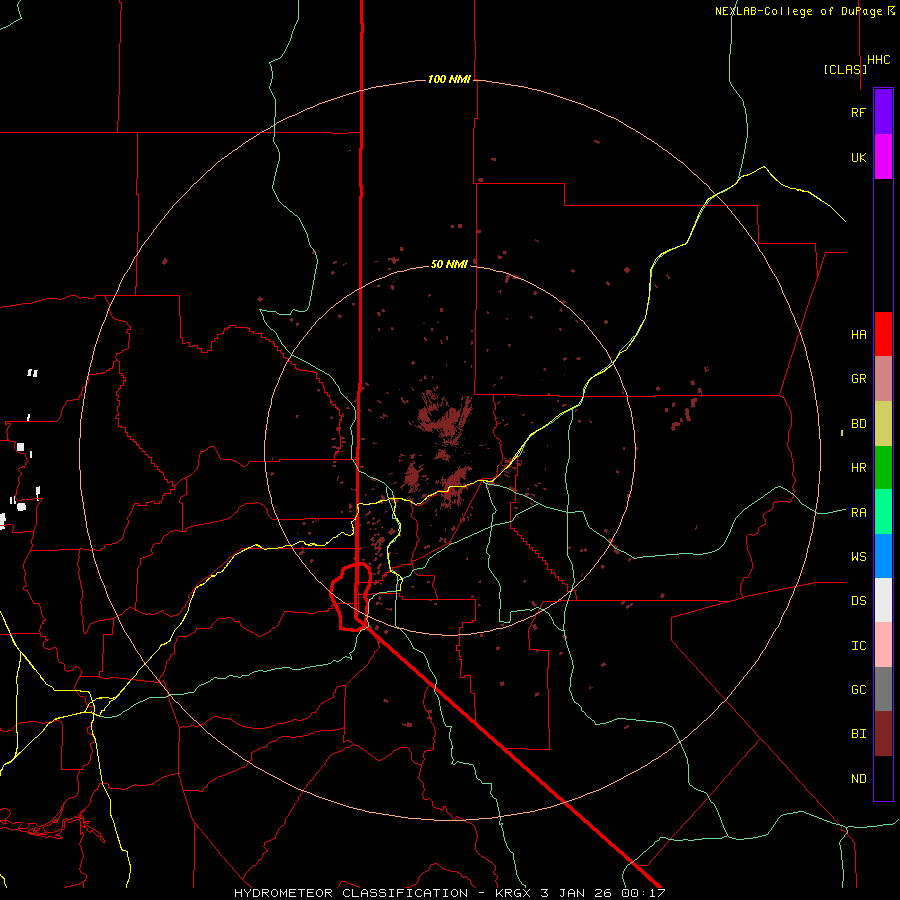
Task: Click the 100 NMI range ring label
Action: tap(449, 79)
